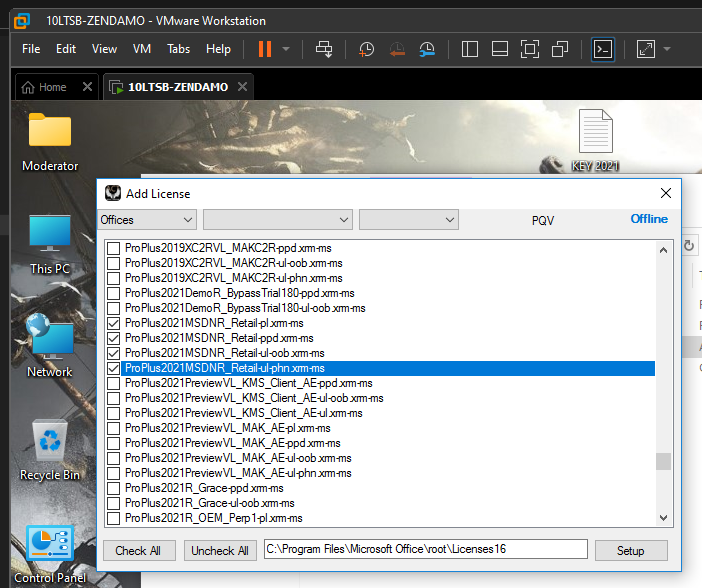Click Send Ctrl+Alt+Del toolbar icon
The image size is (702, 588).
click(x=324, y=49)
